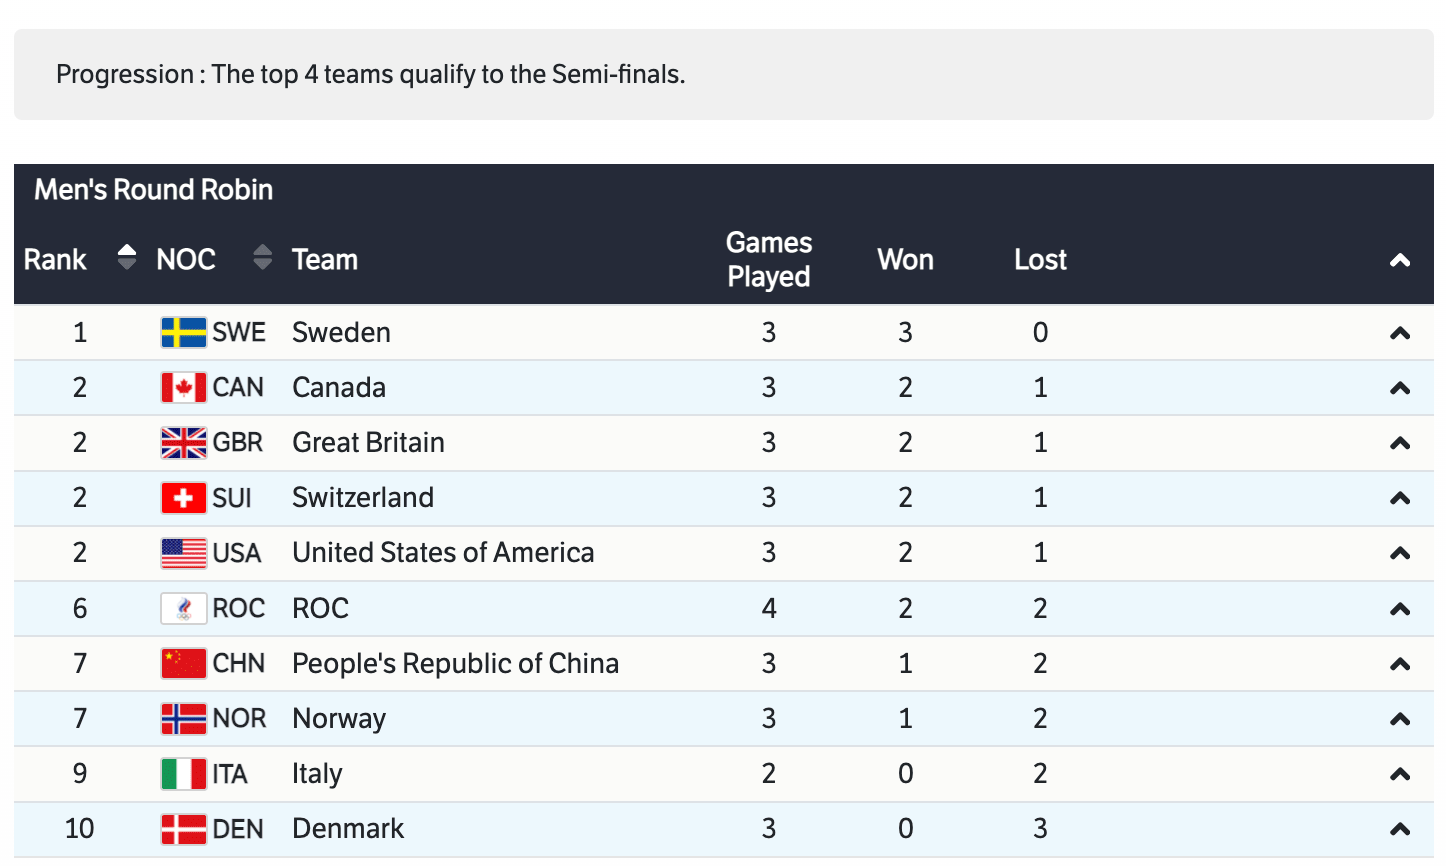Click the Italy flag icon
This screenshot has width=1446, height=866.
click(183, 774)
